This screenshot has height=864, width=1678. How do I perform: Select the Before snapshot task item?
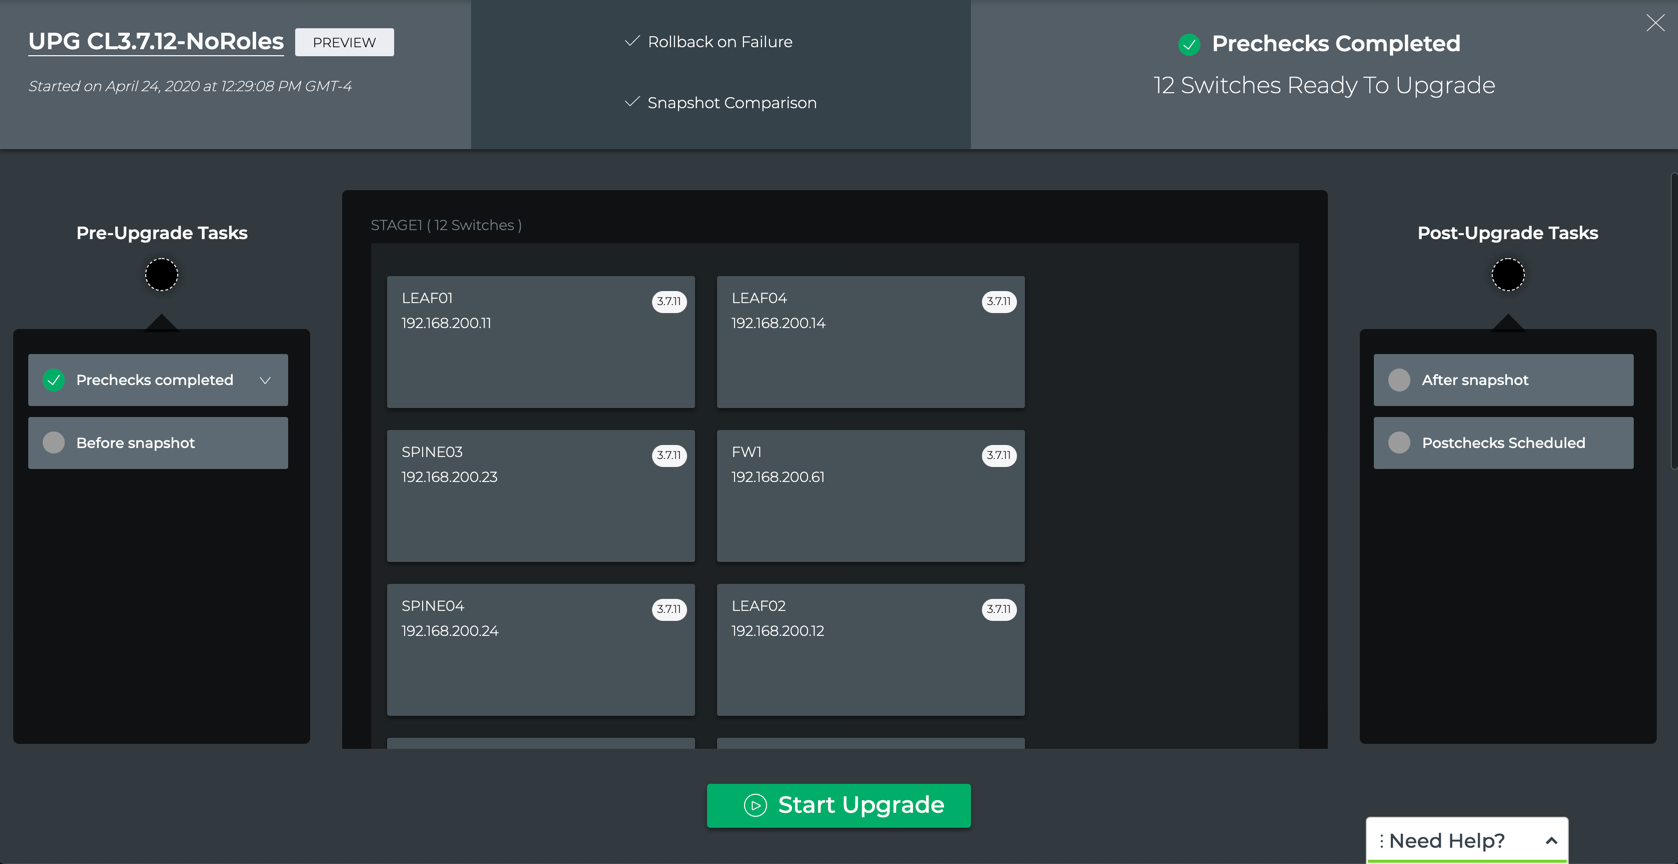pos(158,443)
